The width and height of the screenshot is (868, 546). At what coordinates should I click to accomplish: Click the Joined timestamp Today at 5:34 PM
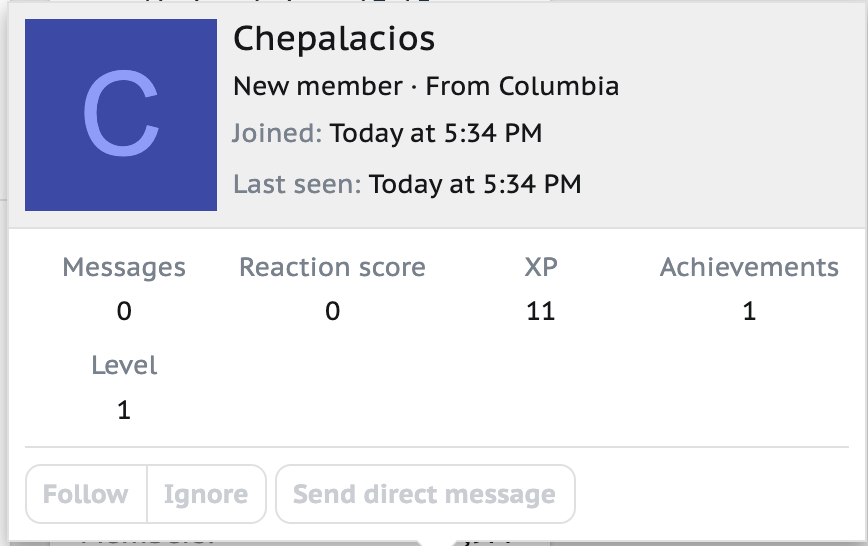tap(436, 133)
